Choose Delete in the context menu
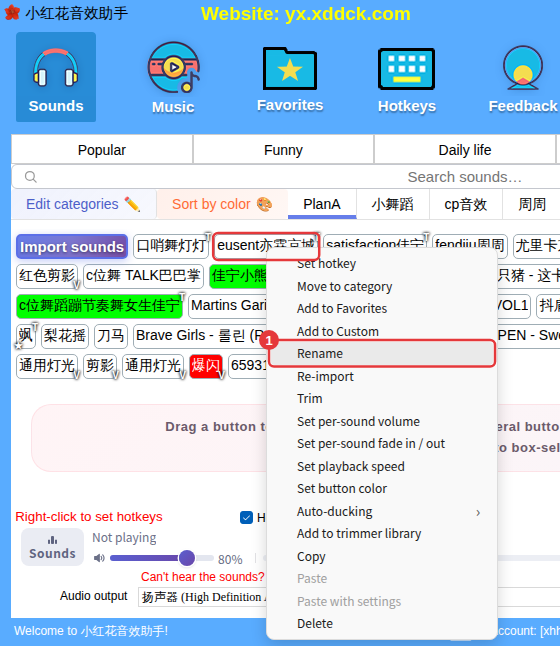This screenshot has width=560, height=646. click(x=315, y=624)
